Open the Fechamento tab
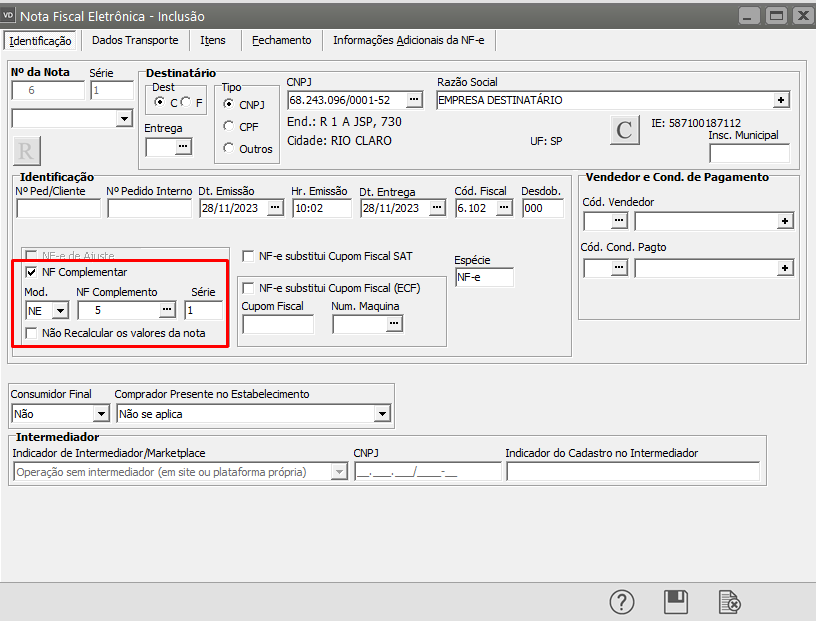Viewport: 816px width, 621px height. tap(281, 40)
